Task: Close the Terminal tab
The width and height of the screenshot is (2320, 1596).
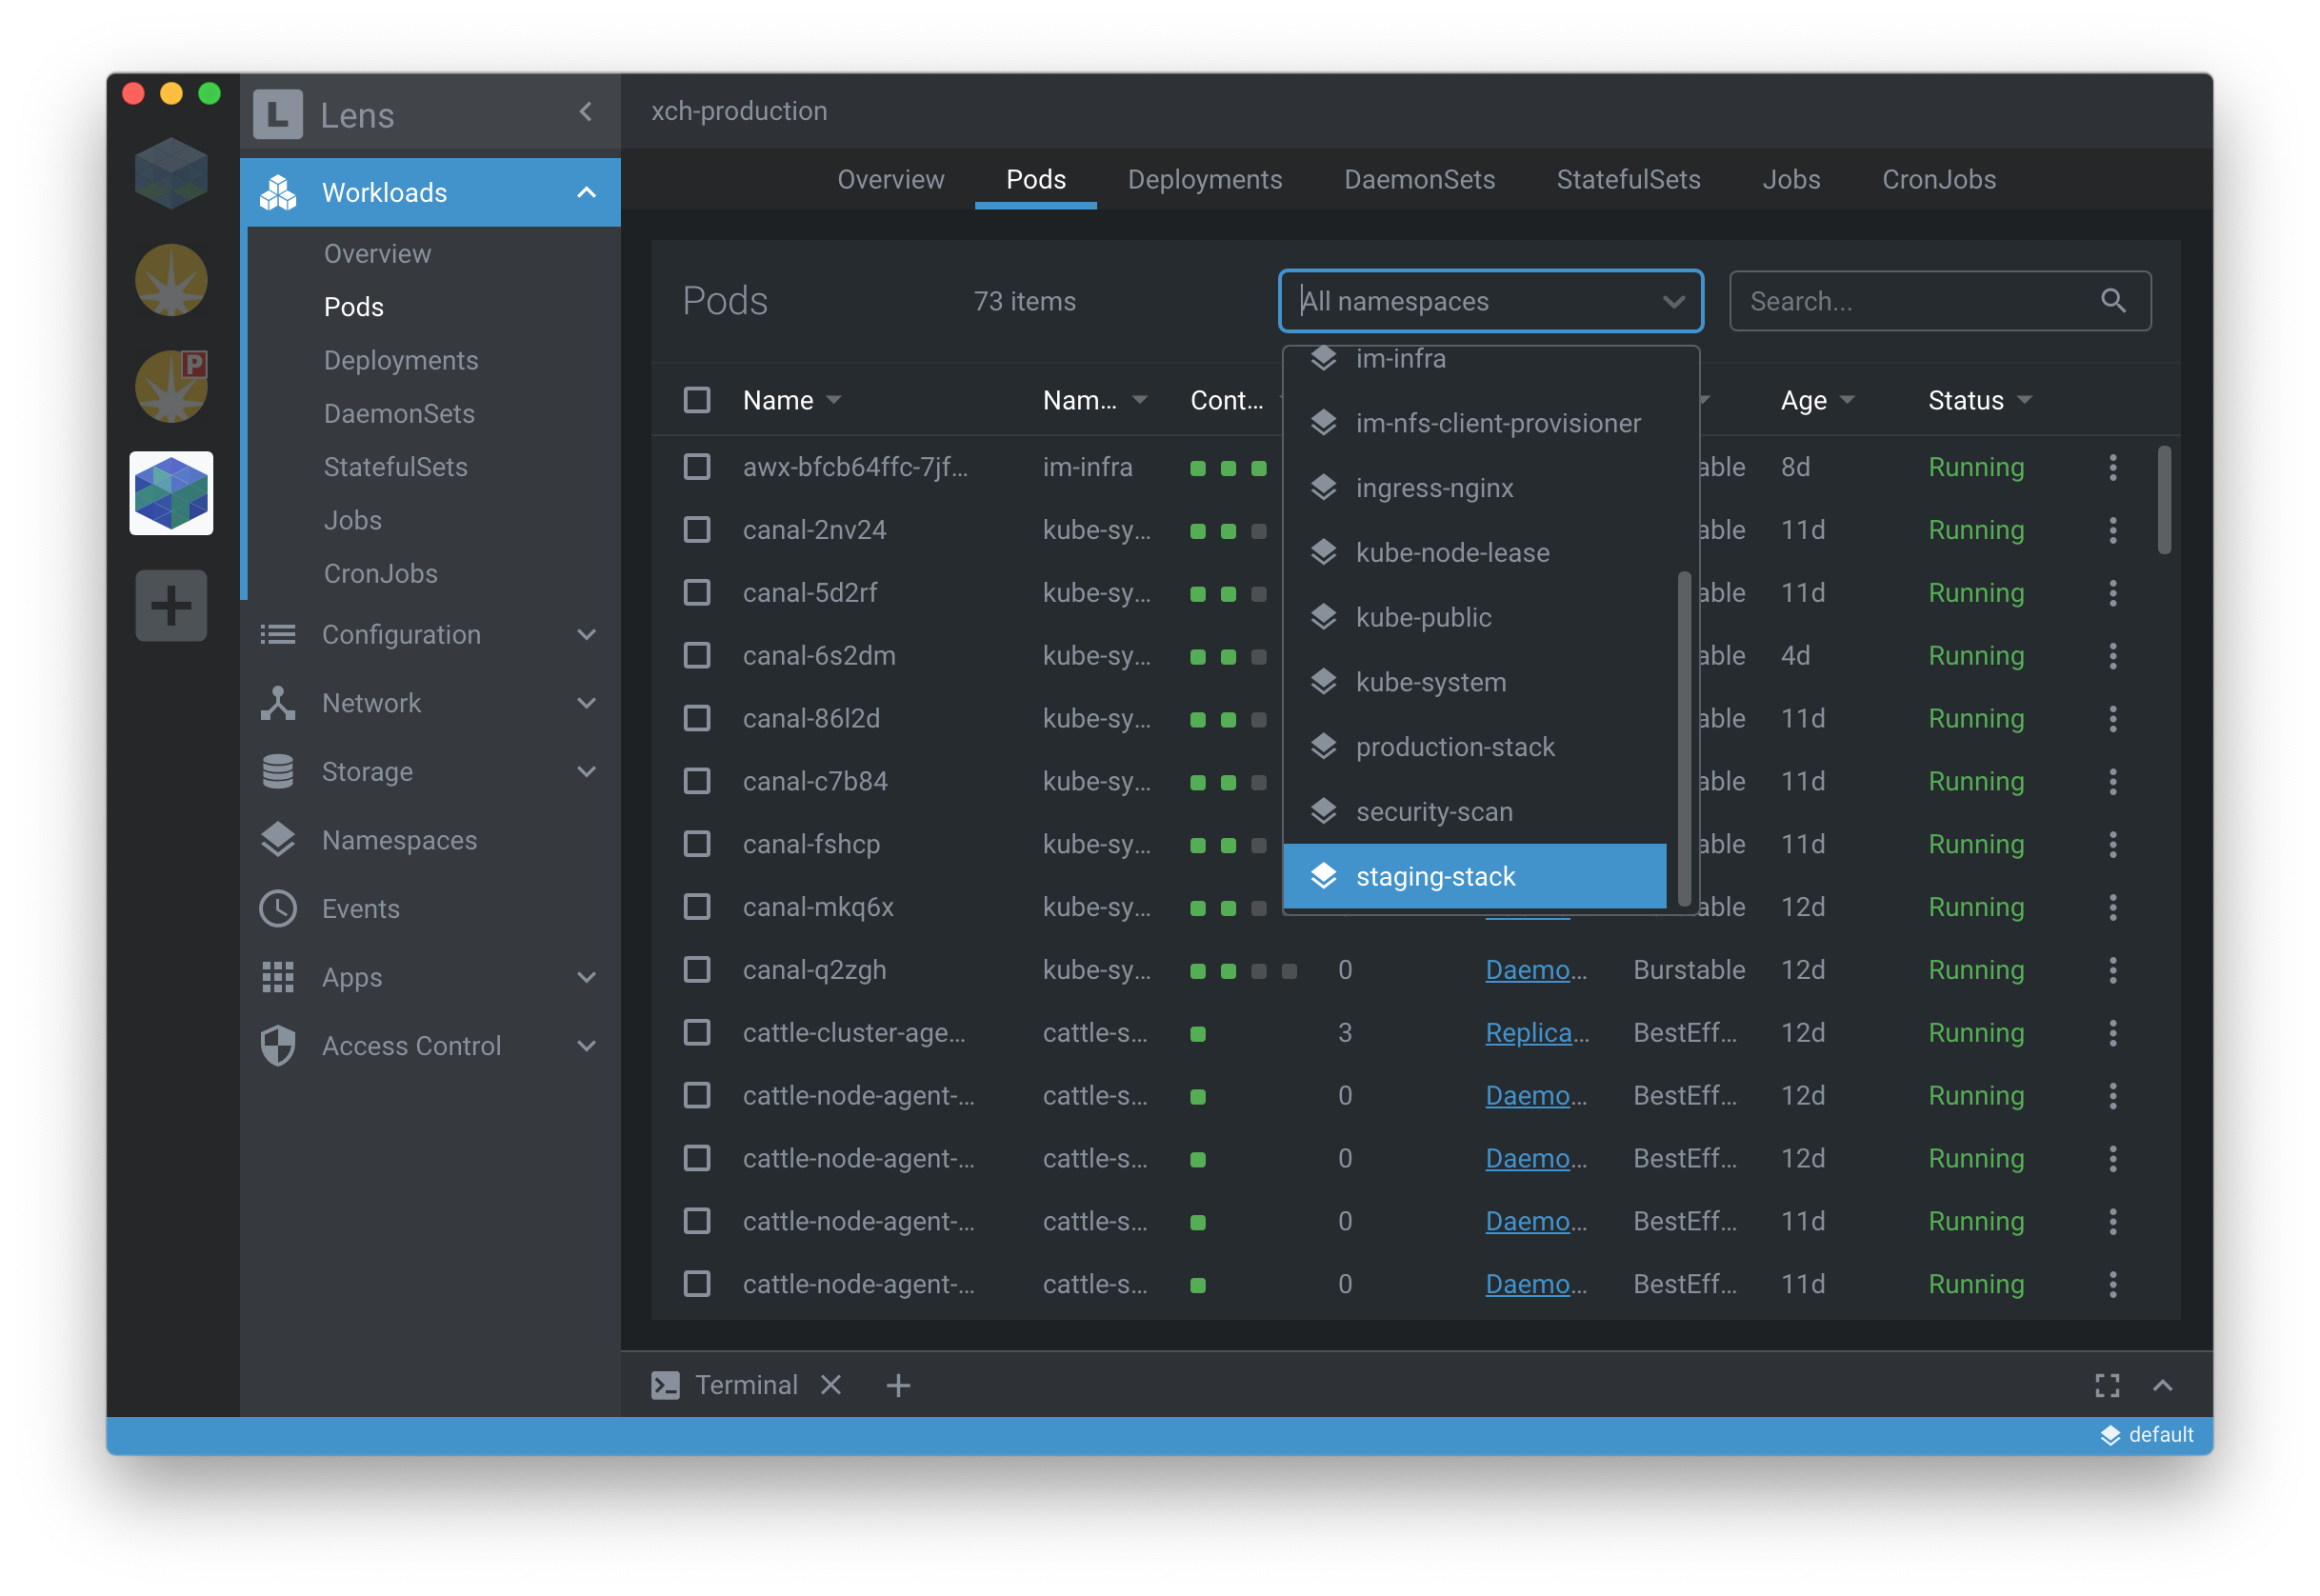Action: click(x=830, y=1384)
